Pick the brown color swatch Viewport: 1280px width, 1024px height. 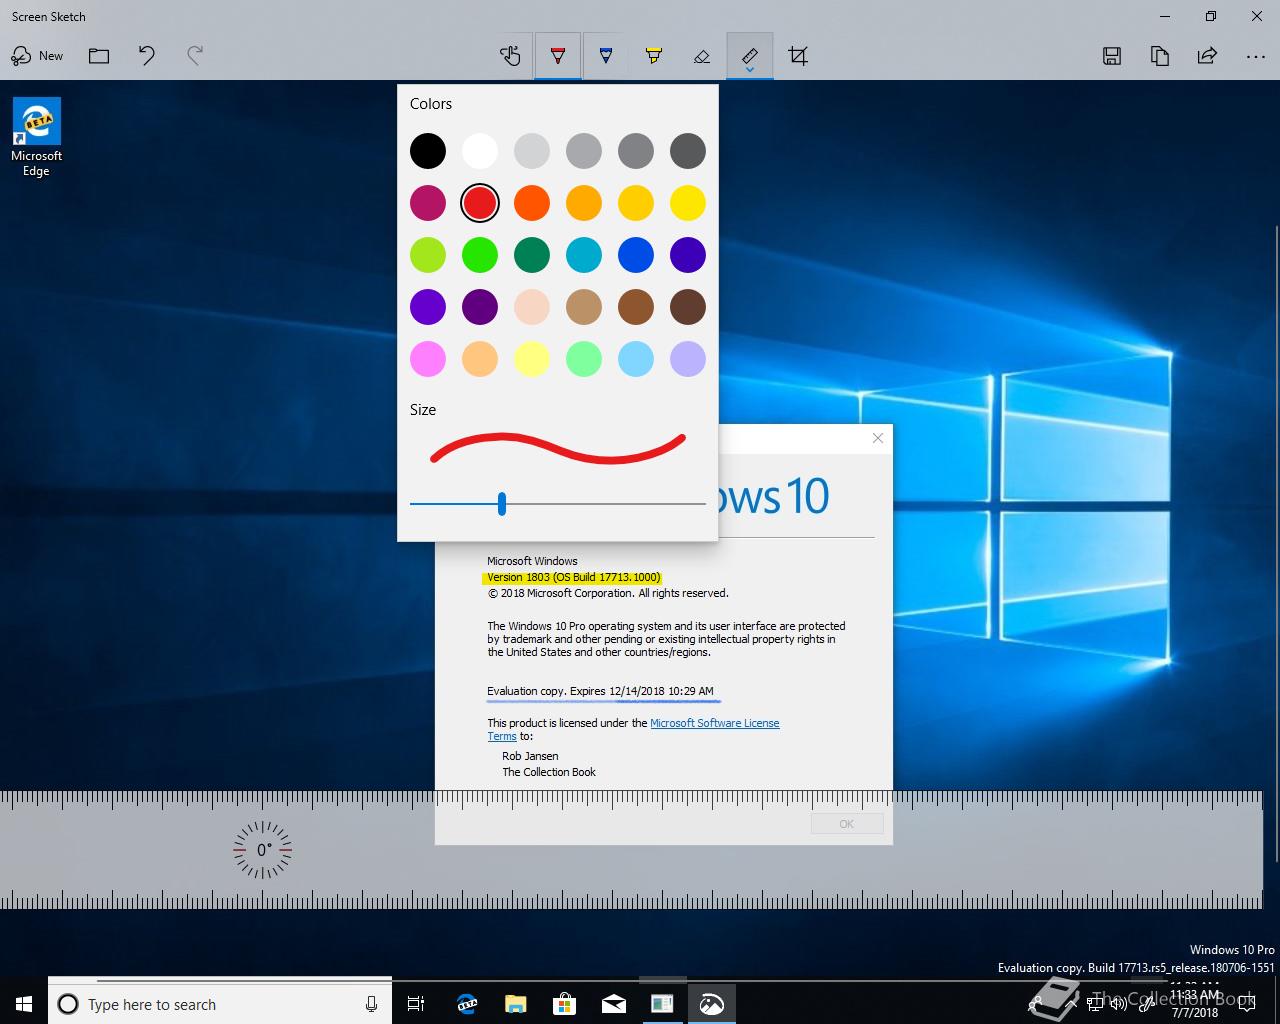click(x=636, y=307)
